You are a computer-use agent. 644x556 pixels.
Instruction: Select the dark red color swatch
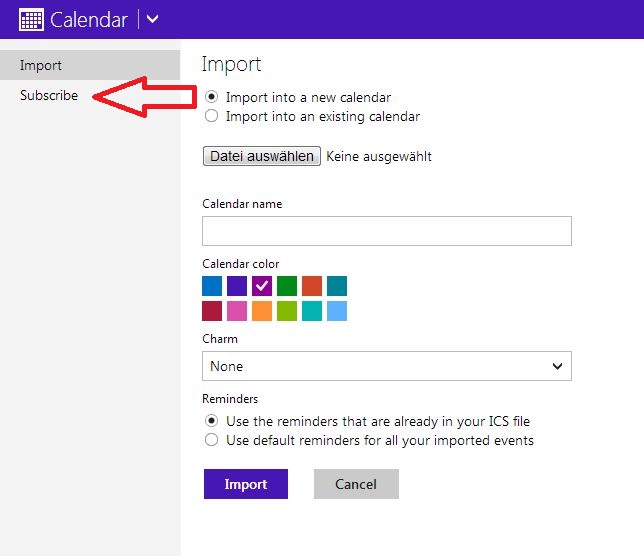pos(212,311)
